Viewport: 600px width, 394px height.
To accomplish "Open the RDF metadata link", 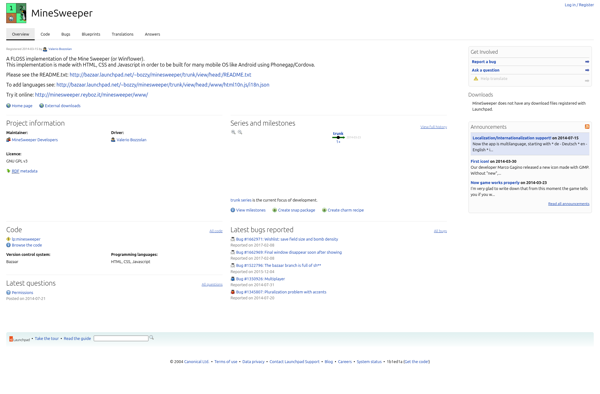I will tap(24, 171).
